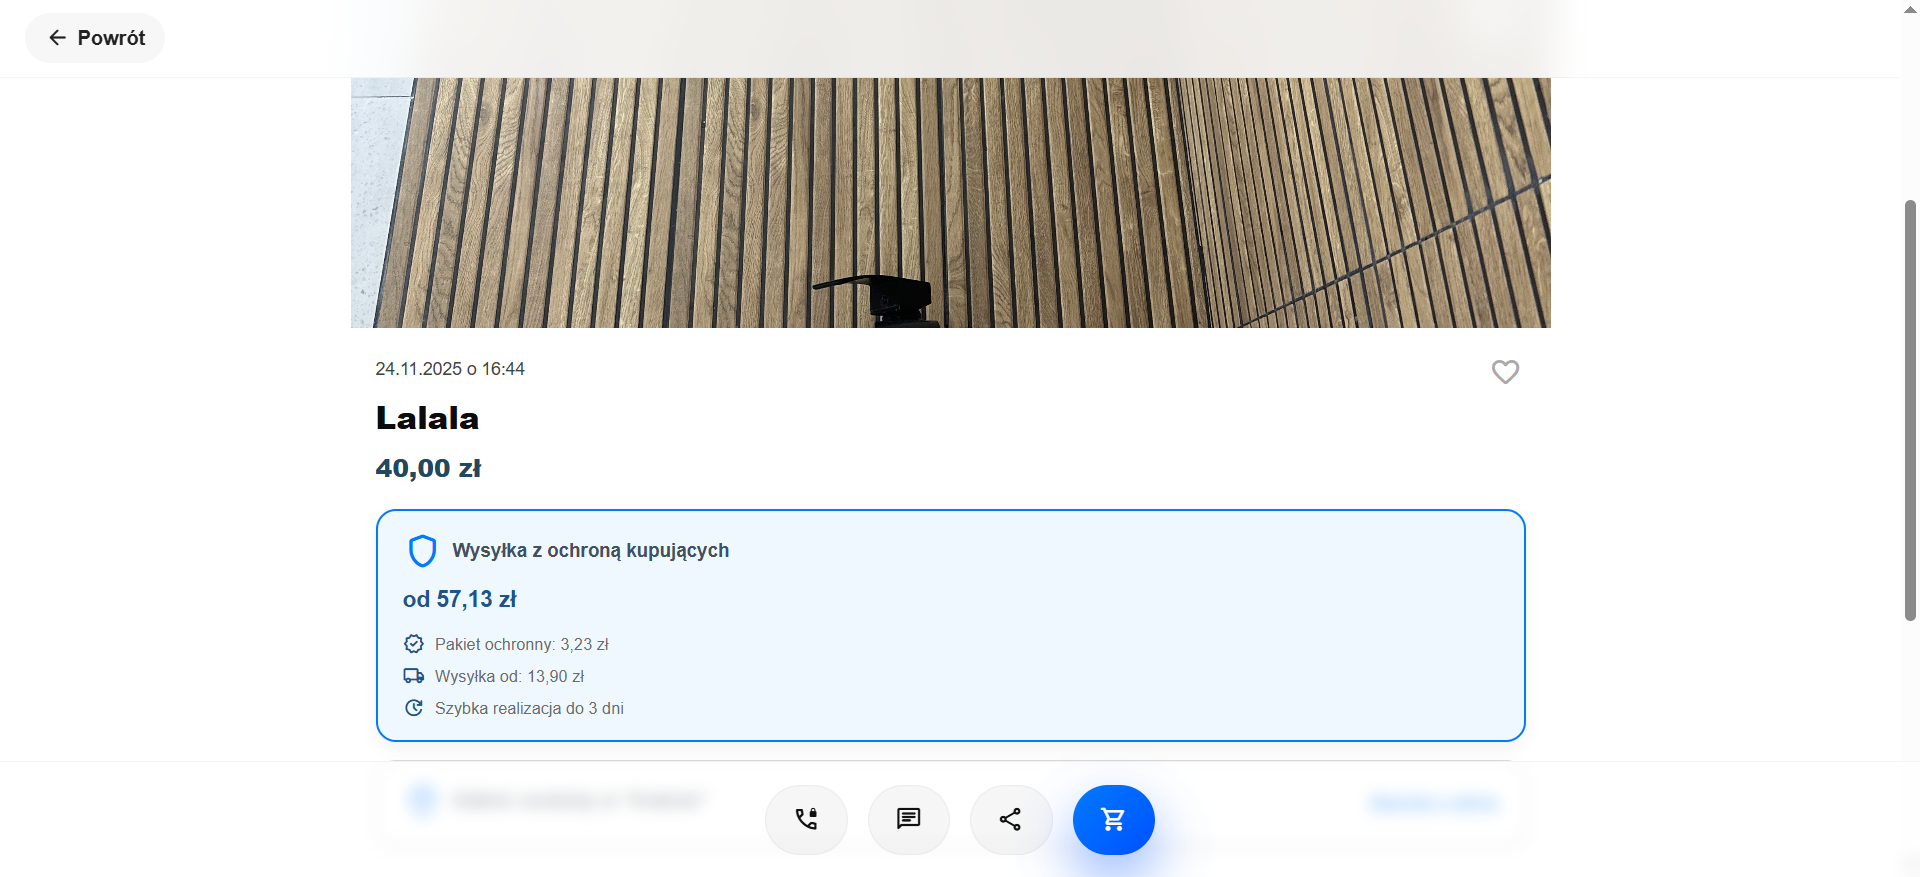Click Szybka realizacja do 3 dni text
Viewport: 1920px width, 877px height.
click(529, 709)
